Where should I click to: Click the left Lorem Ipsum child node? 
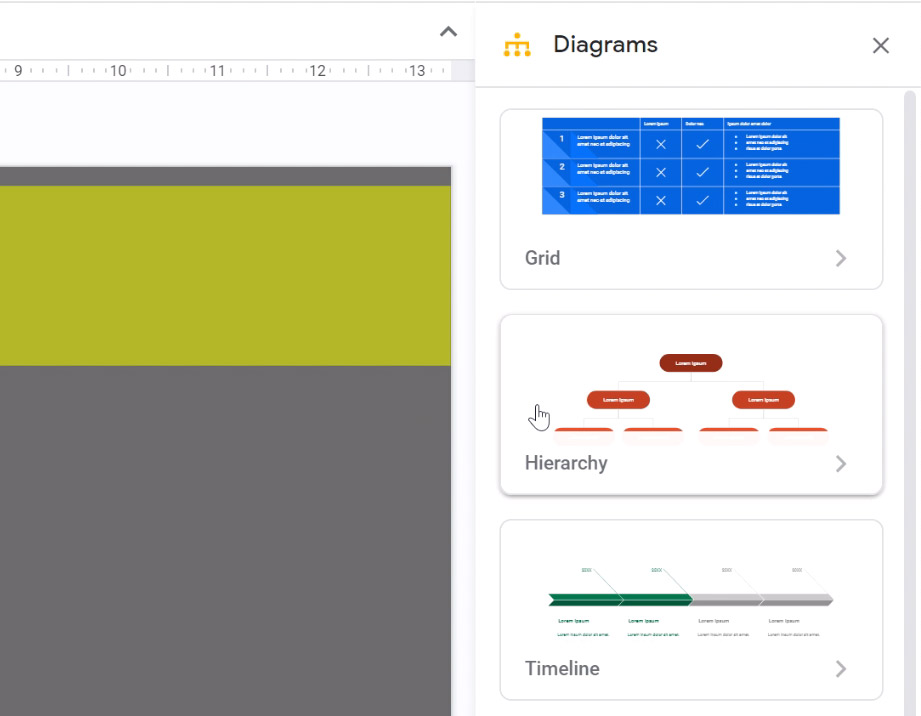[x=619, y=399]
